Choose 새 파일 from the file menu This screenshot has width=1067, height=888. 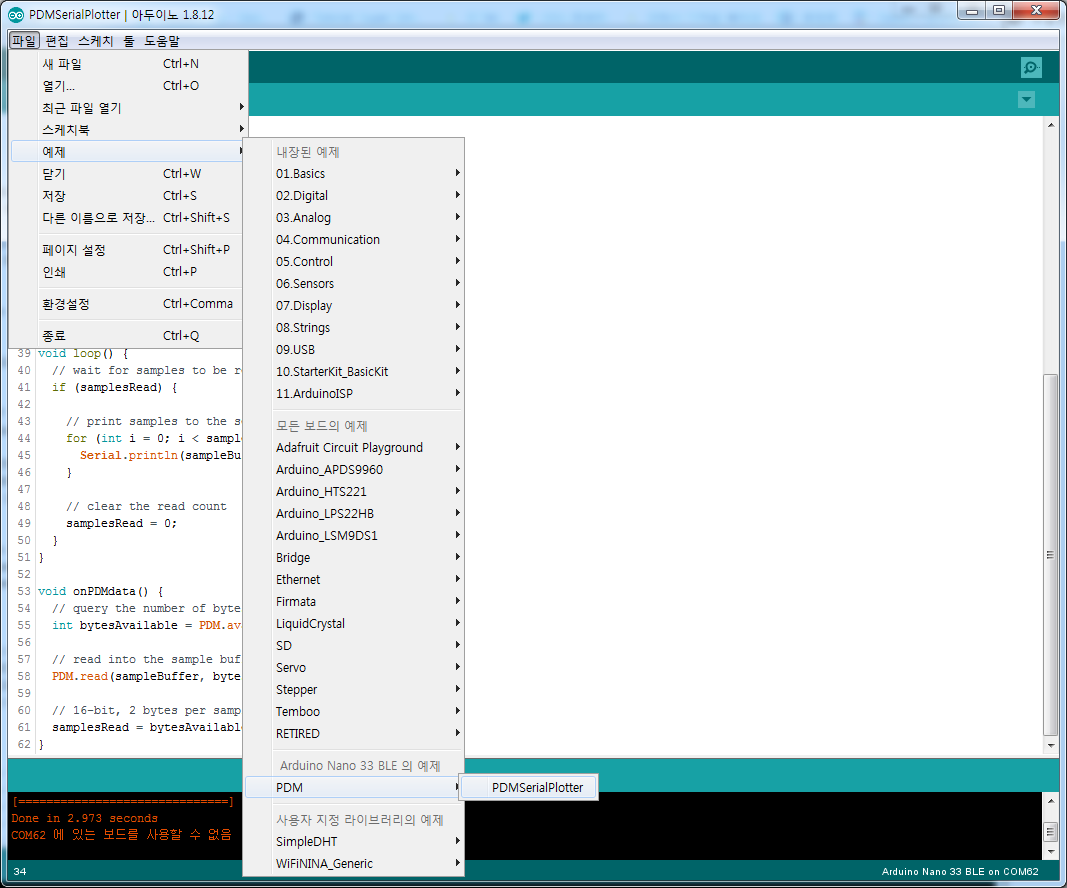[x=128, y=64]
